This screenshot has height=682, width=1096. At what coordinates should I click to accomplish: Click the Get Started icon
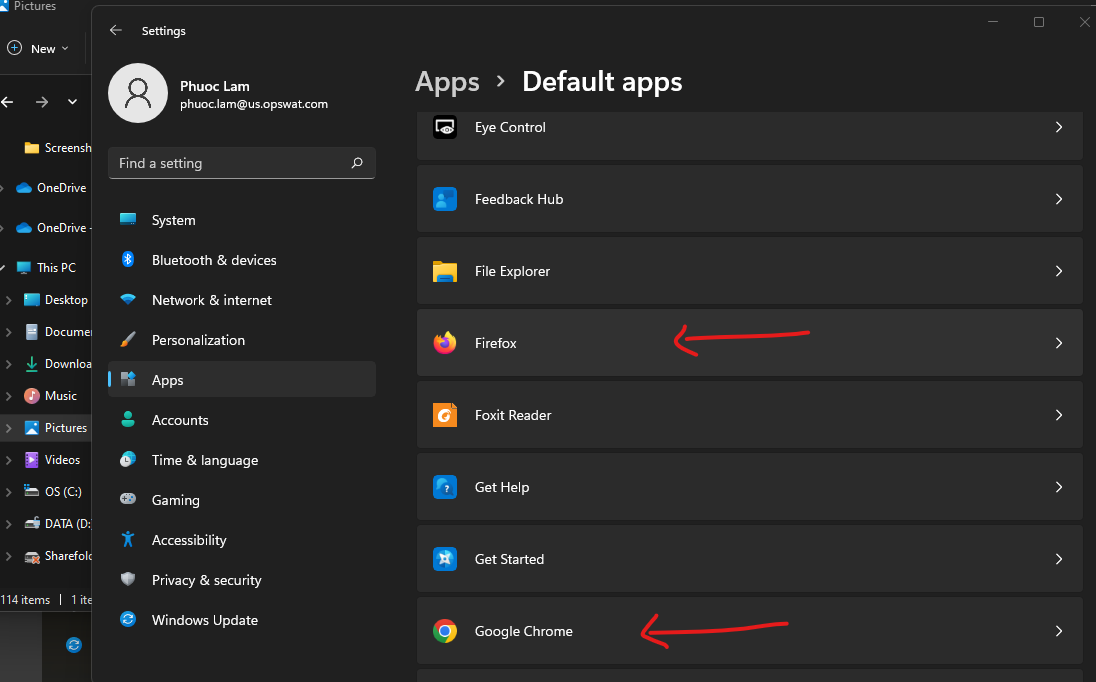coord(445,559)
